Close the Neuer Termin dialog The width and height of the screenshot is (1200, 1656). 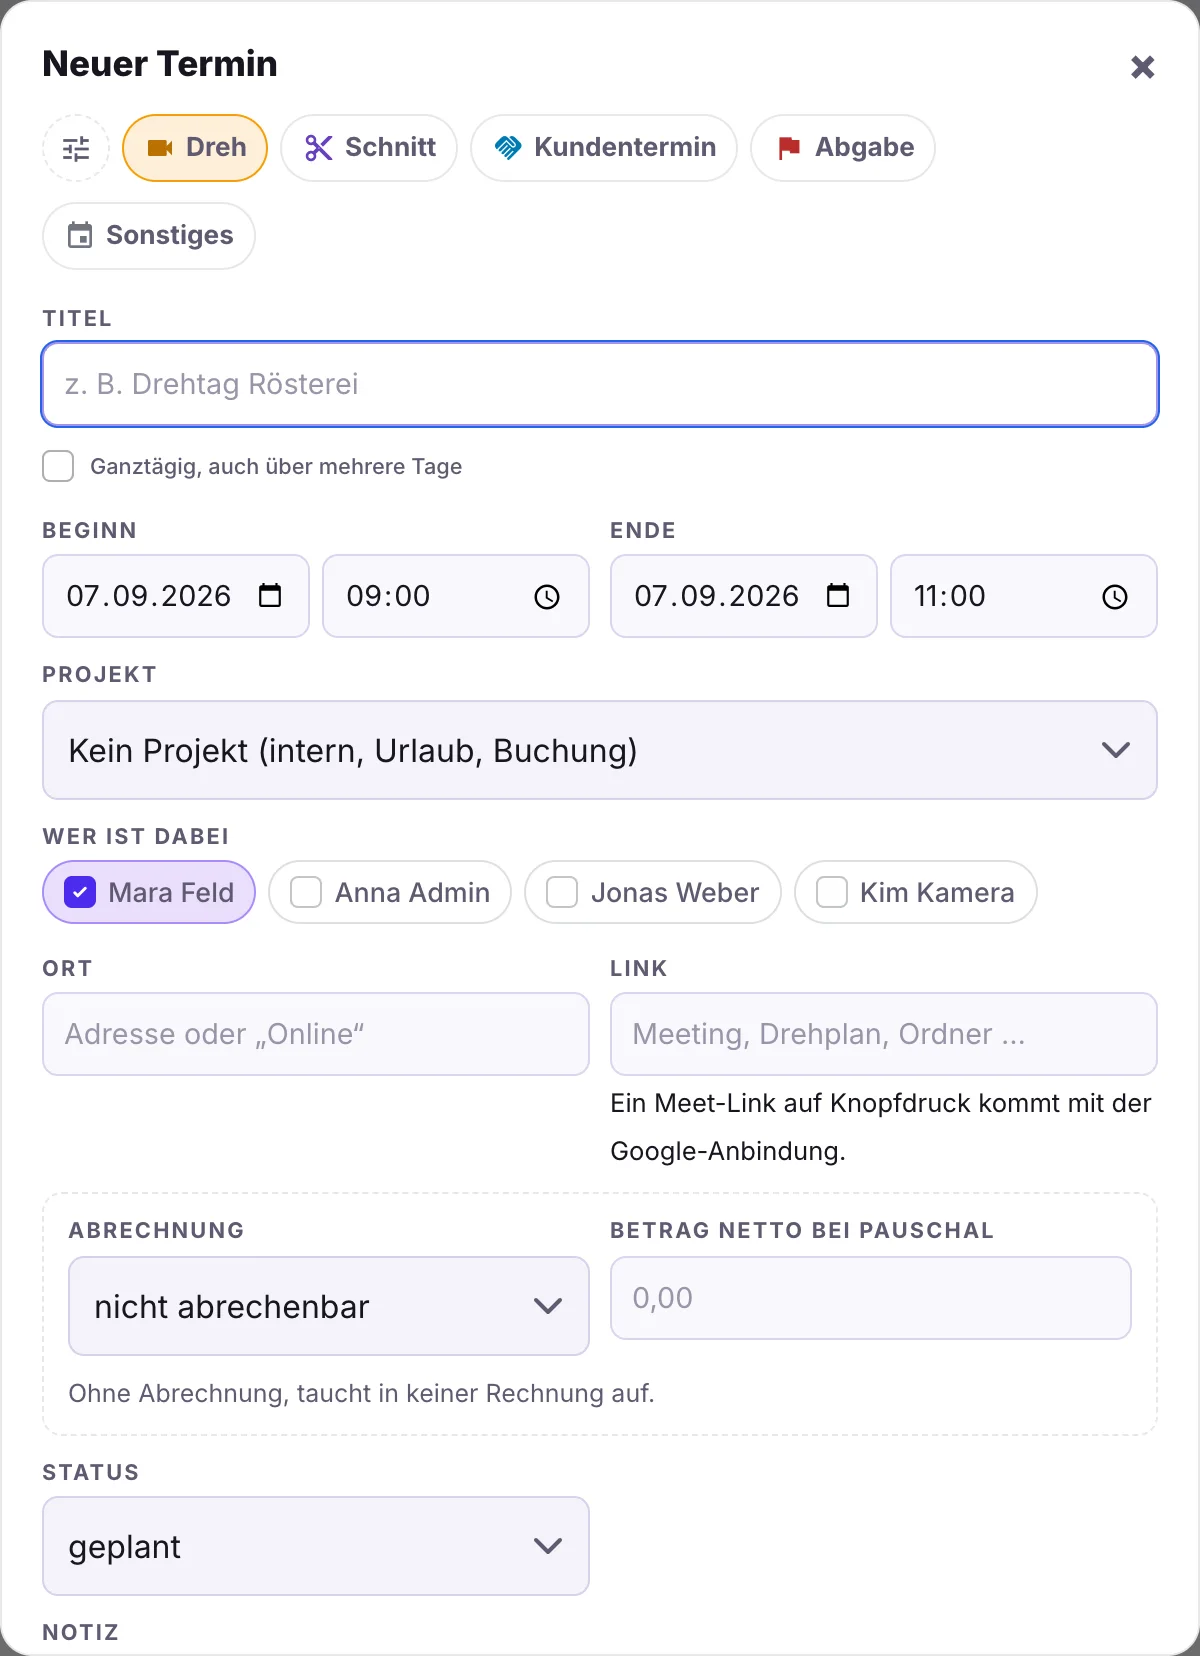(1142, 67)
